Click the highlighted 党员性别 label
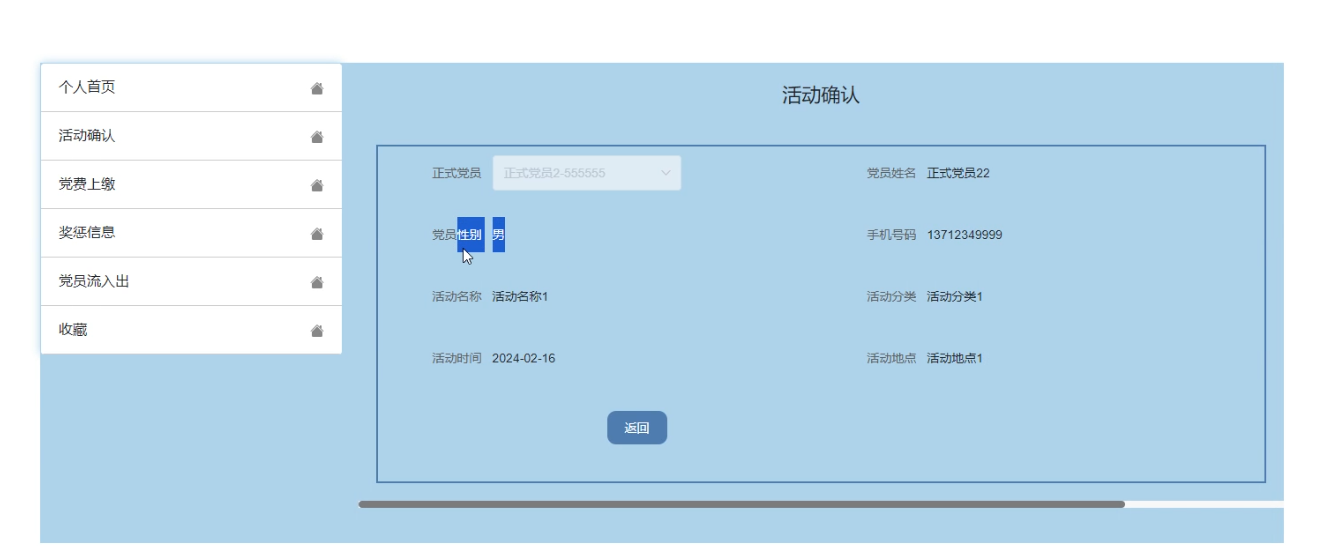This screenshot has height=546, width=1328. coord(457,235)
